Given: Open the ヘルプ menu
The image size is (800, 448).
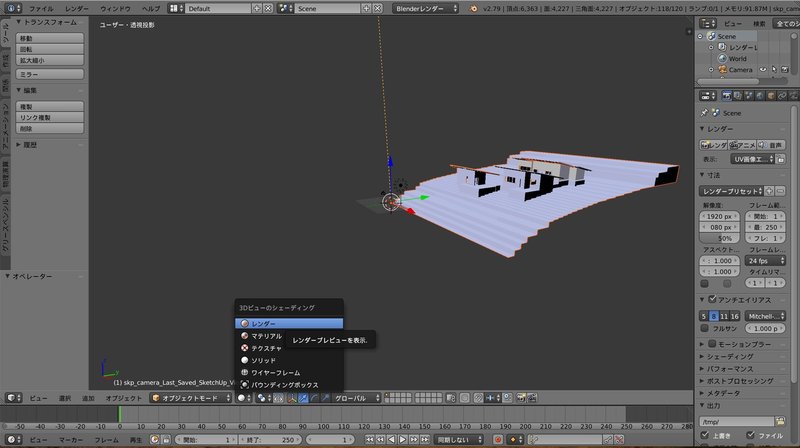Looking at the screenshot, I should point(151,9).
